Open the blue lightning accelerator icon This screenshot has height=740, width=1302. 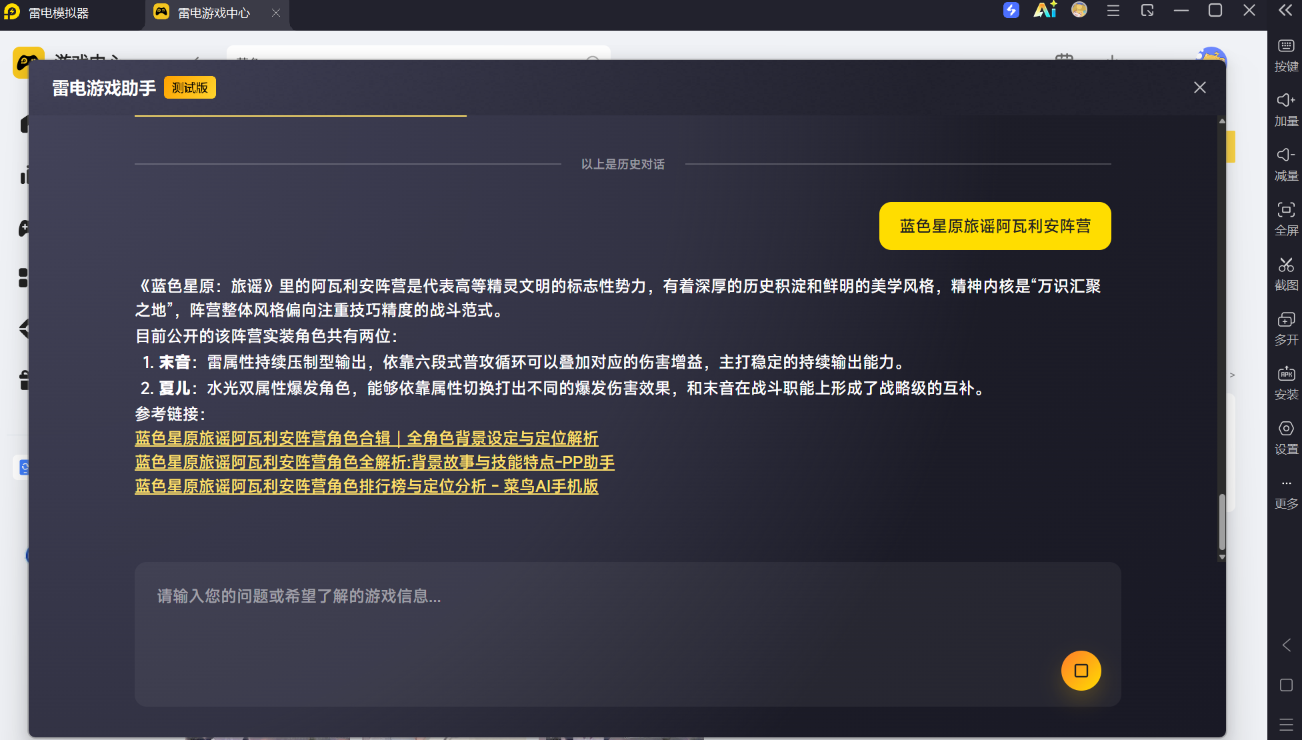[x=1011, y=10]
